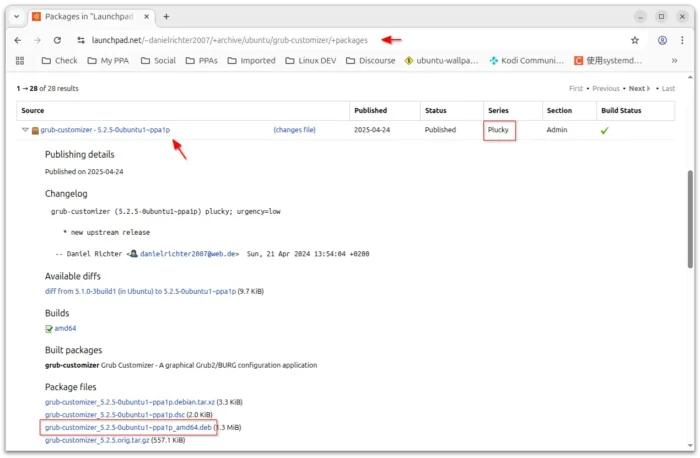The image size is (700, 458).
Task: Open grub-customizer - 5.2.5-0ubuntu1~ppa1p source link
Action: [x=105, y=130]
